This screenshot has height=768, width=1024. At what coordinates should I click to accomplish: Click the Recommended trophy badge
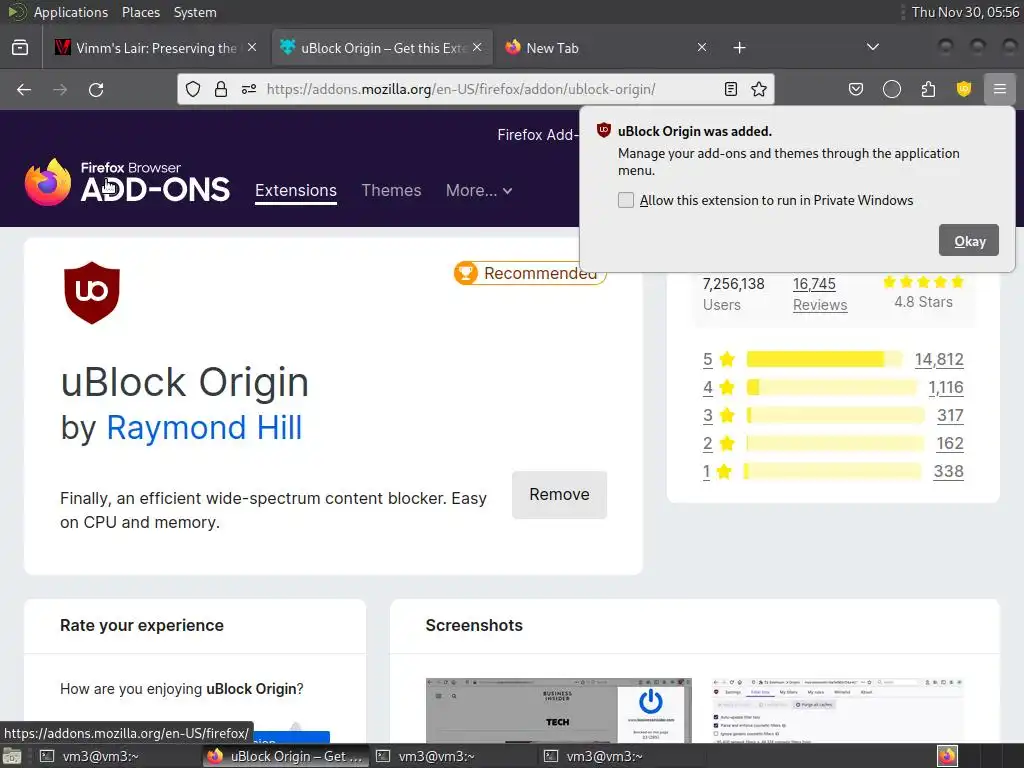click(x=530, y=273)
